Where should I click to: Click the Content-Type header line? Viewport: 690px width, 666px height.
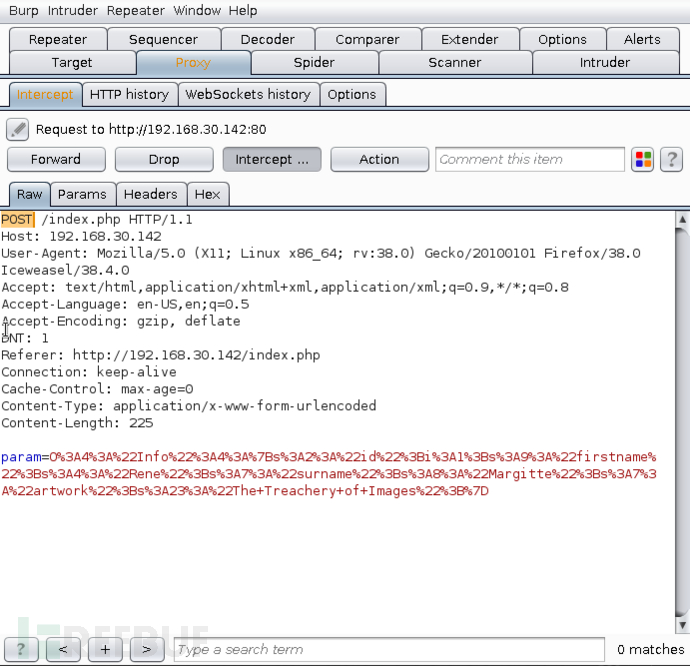pos(189,405)
